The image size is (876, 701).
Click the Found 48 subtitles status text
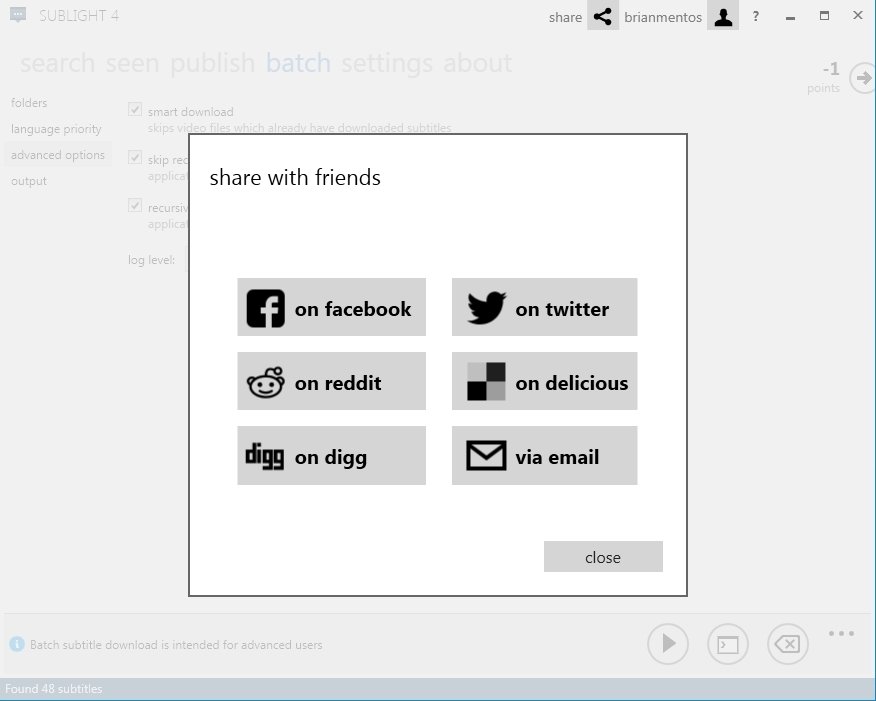pyautogui.click(x=54, y=689)
